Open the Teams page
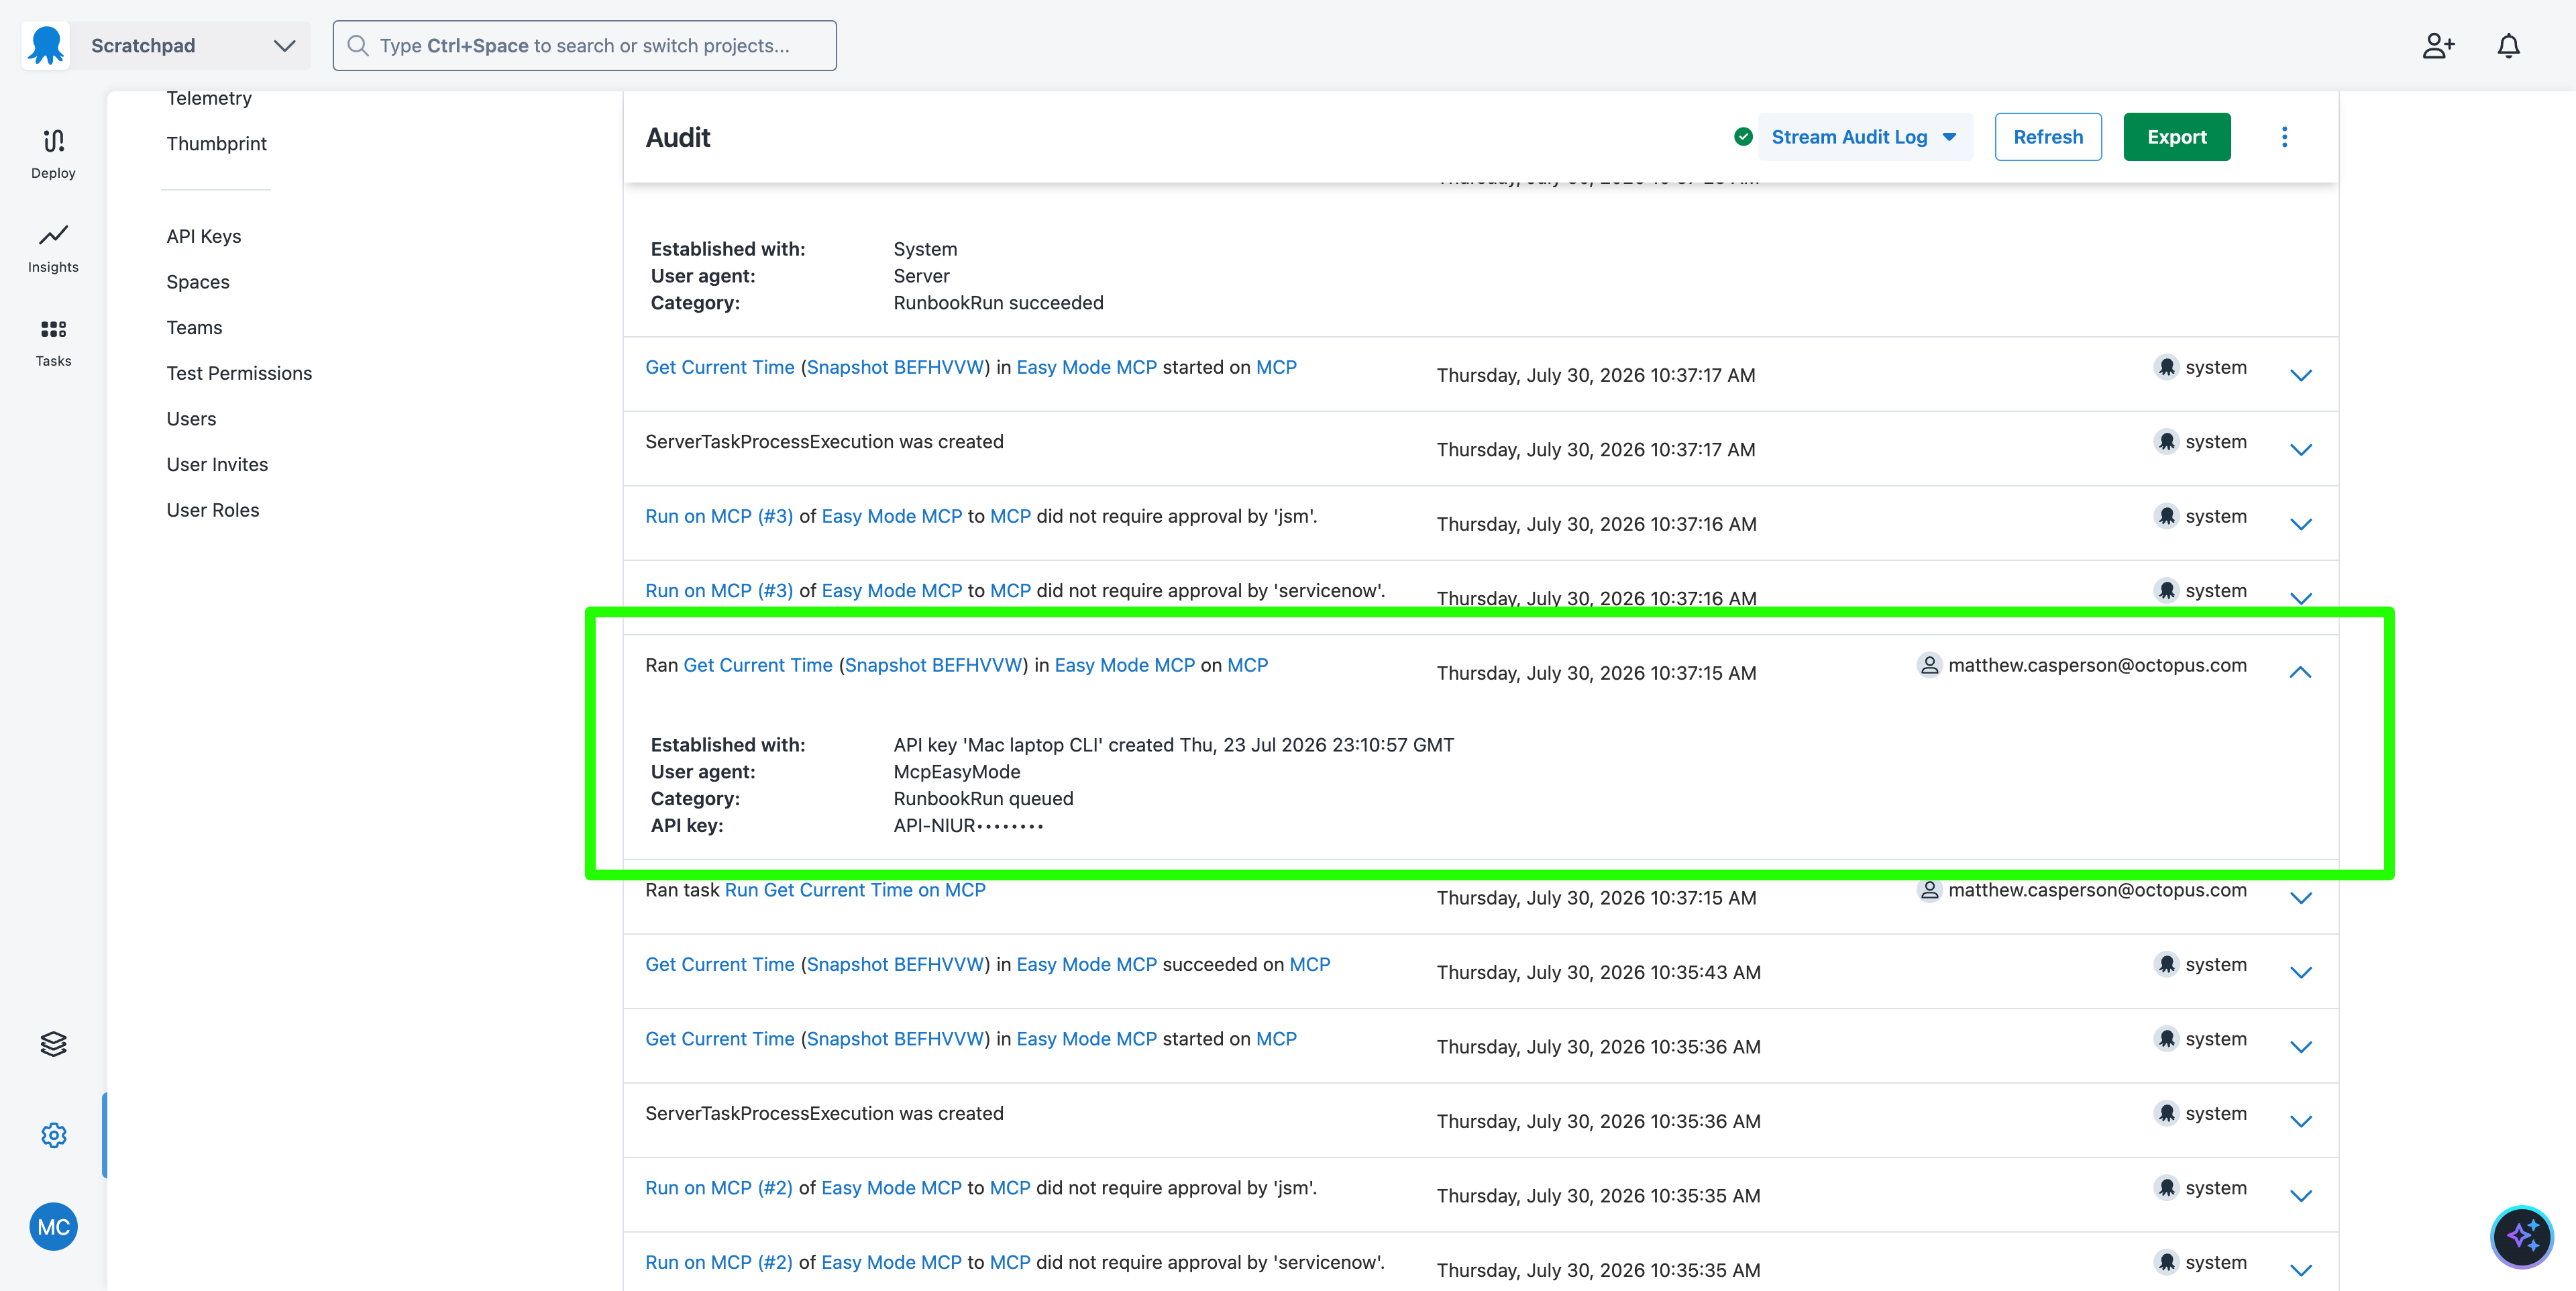 coord(194,327)
